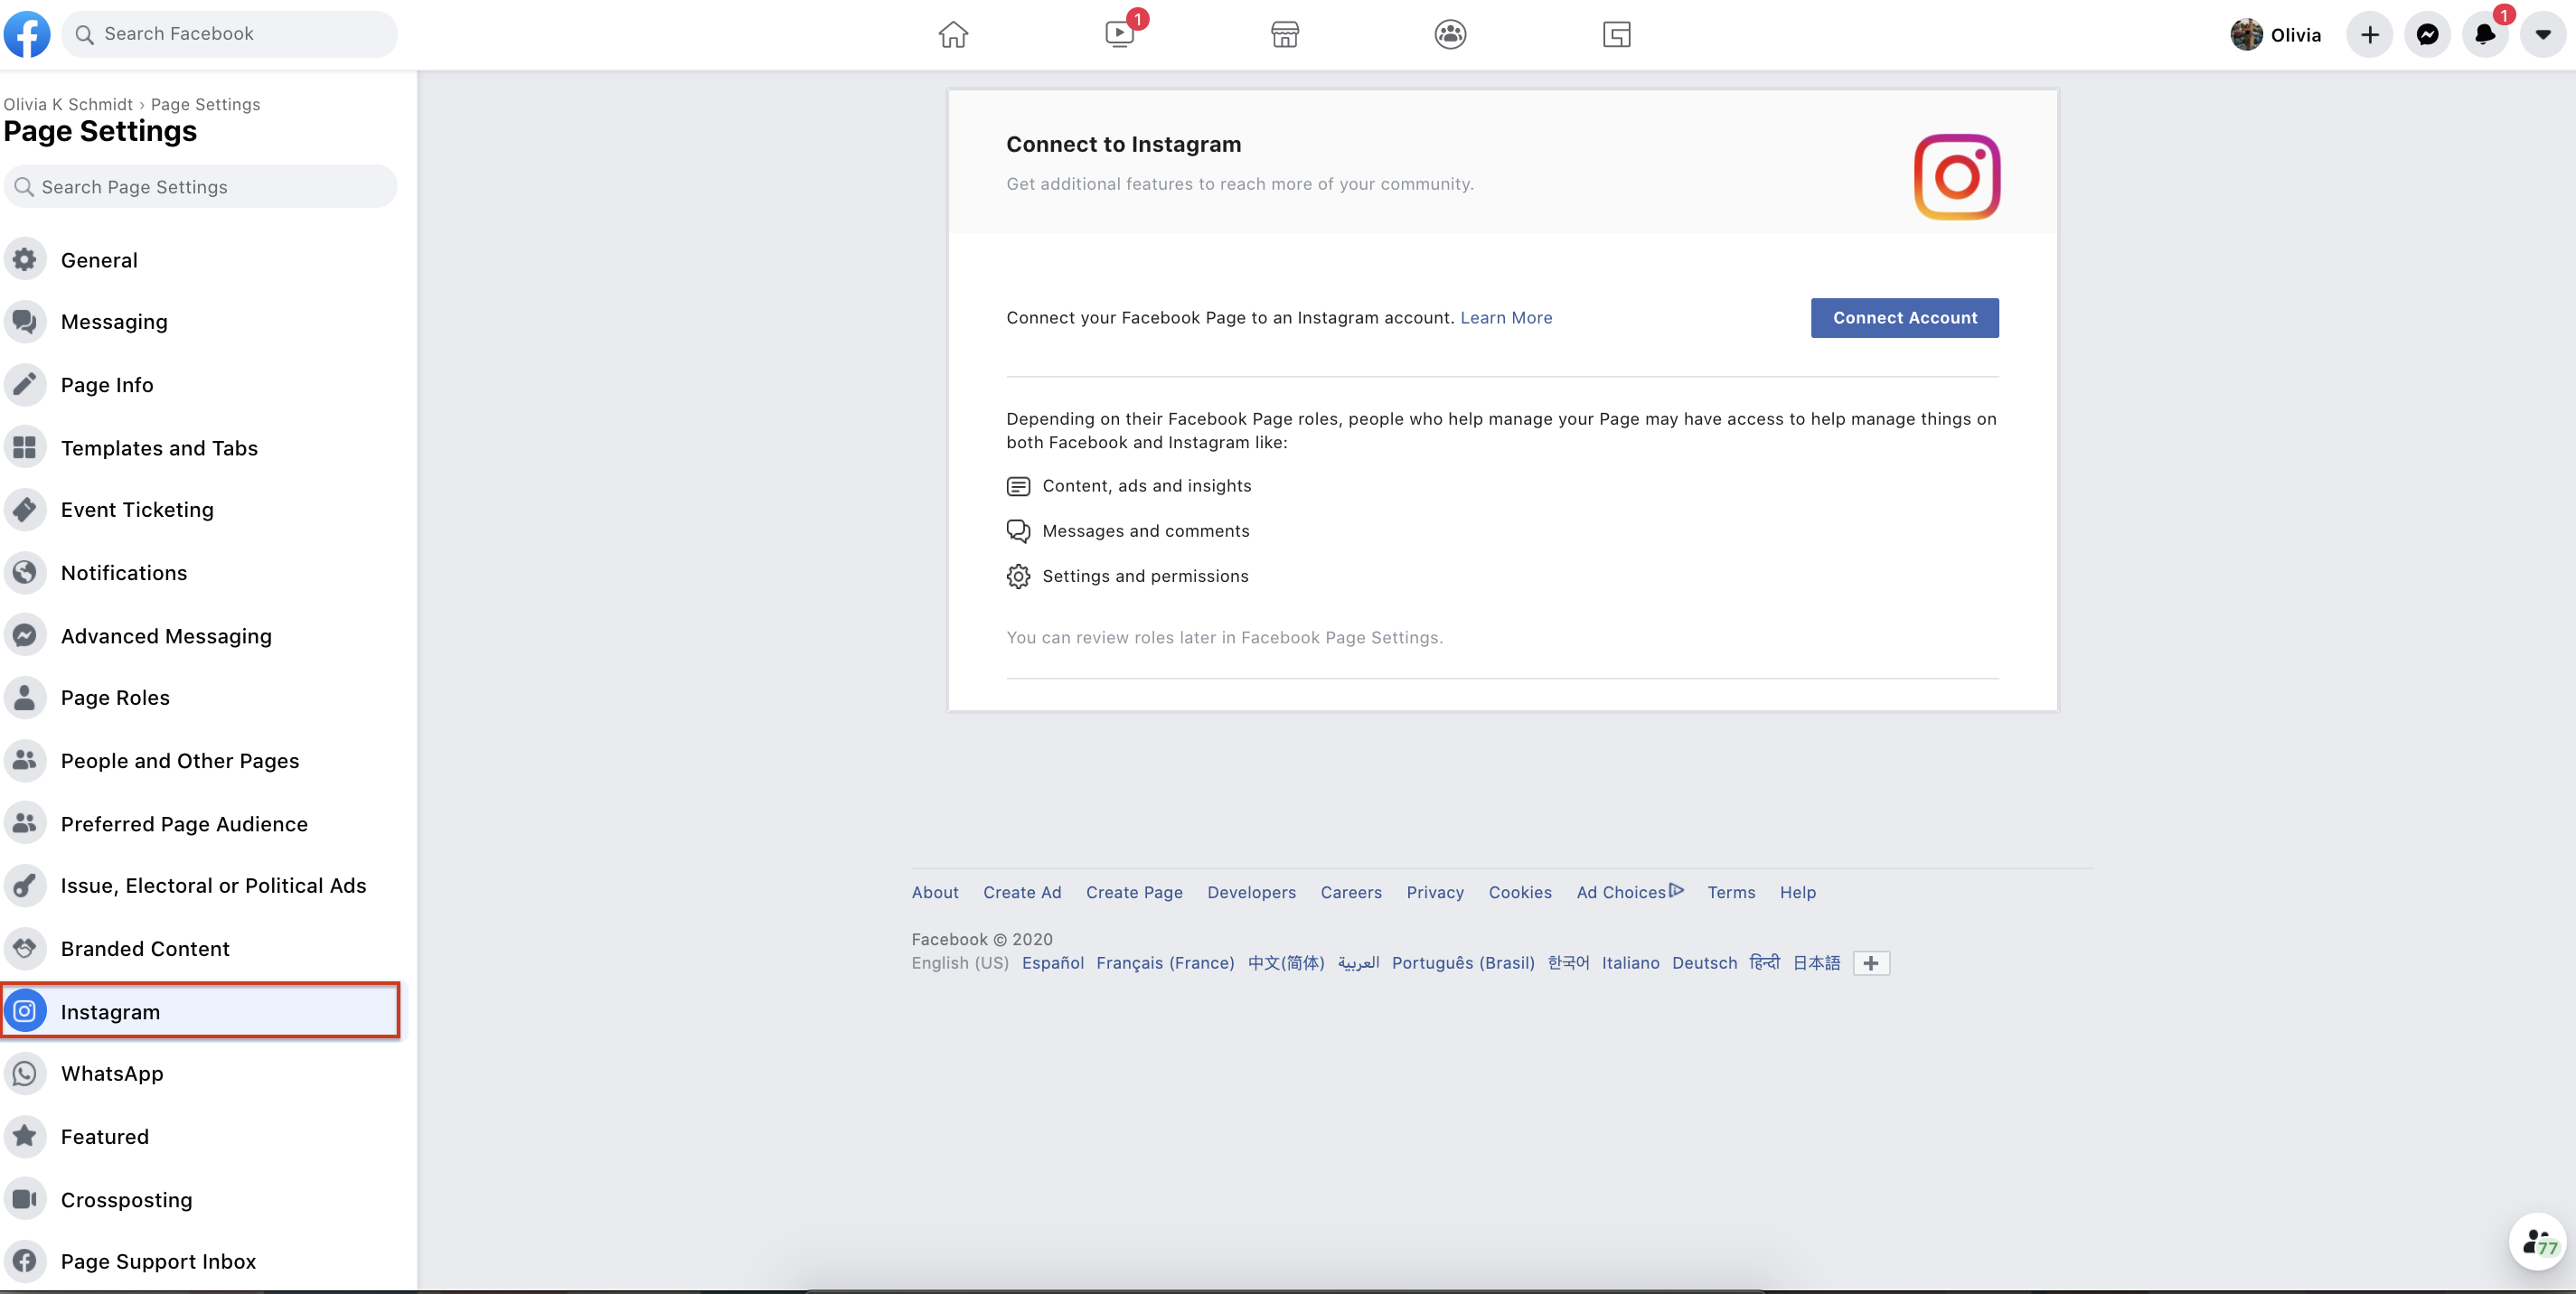Click the plus Create button
Screen dimensions: 2576x1294
[2369, 35]
